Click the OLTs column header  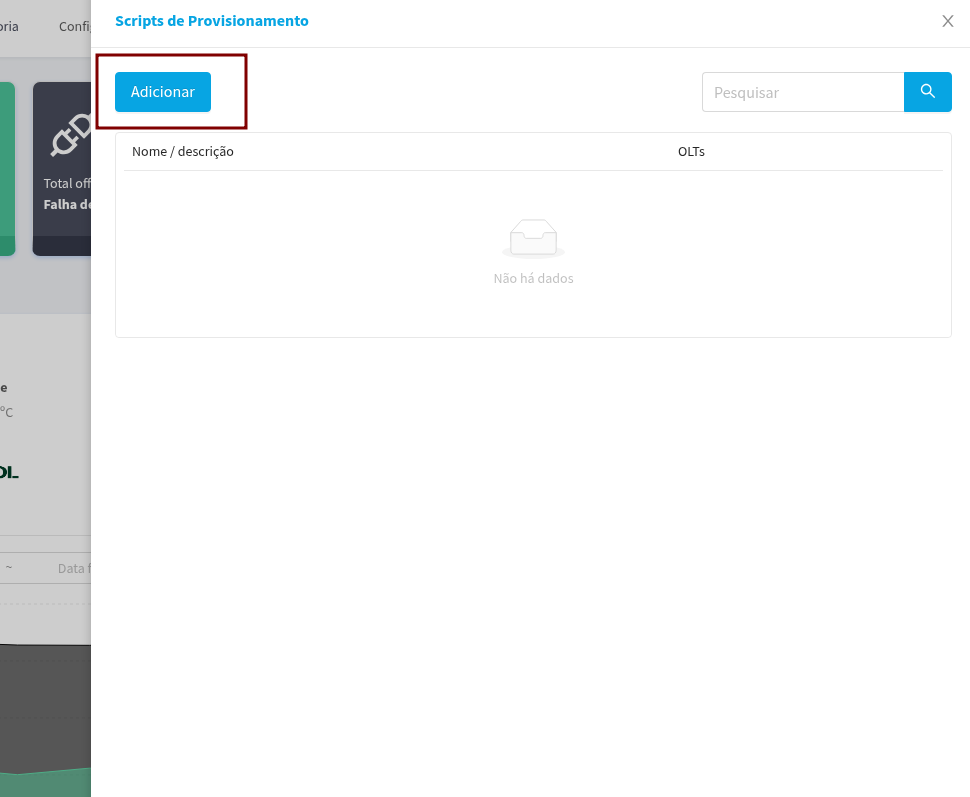tap(691, 152)
